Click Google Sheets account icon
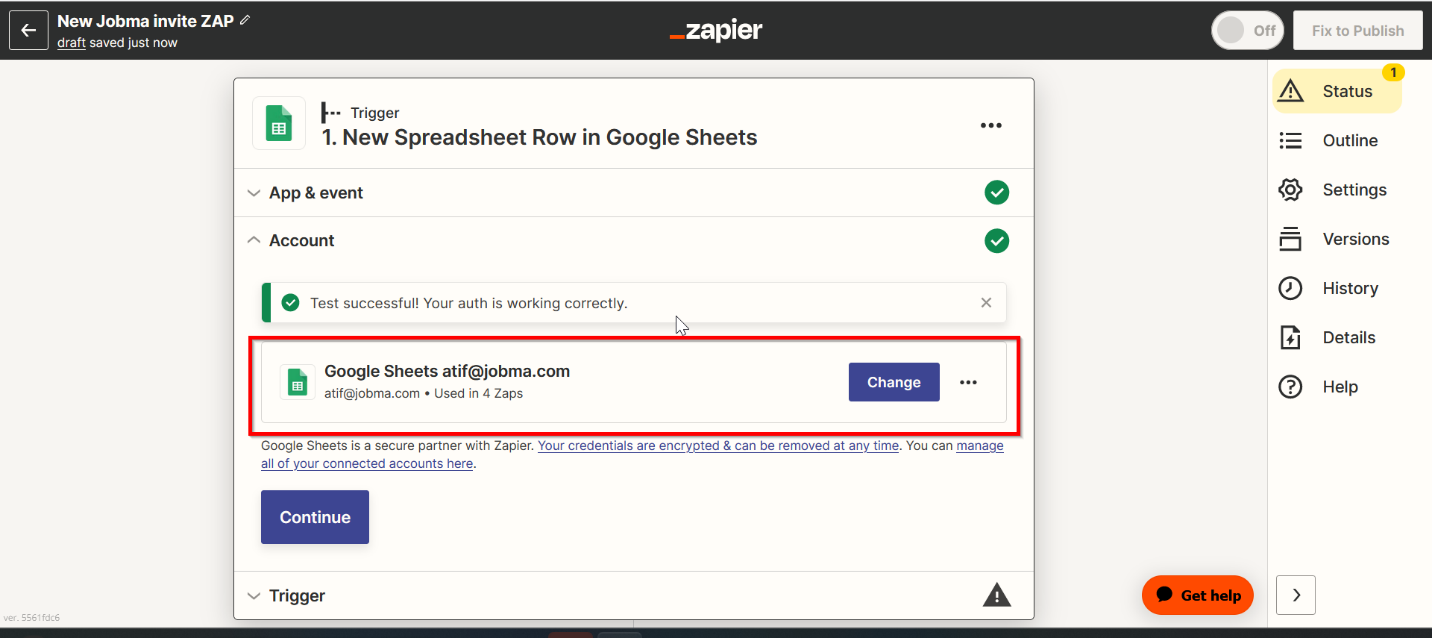The width and height of the screenshot is (1432, 638). coord(297,382)
